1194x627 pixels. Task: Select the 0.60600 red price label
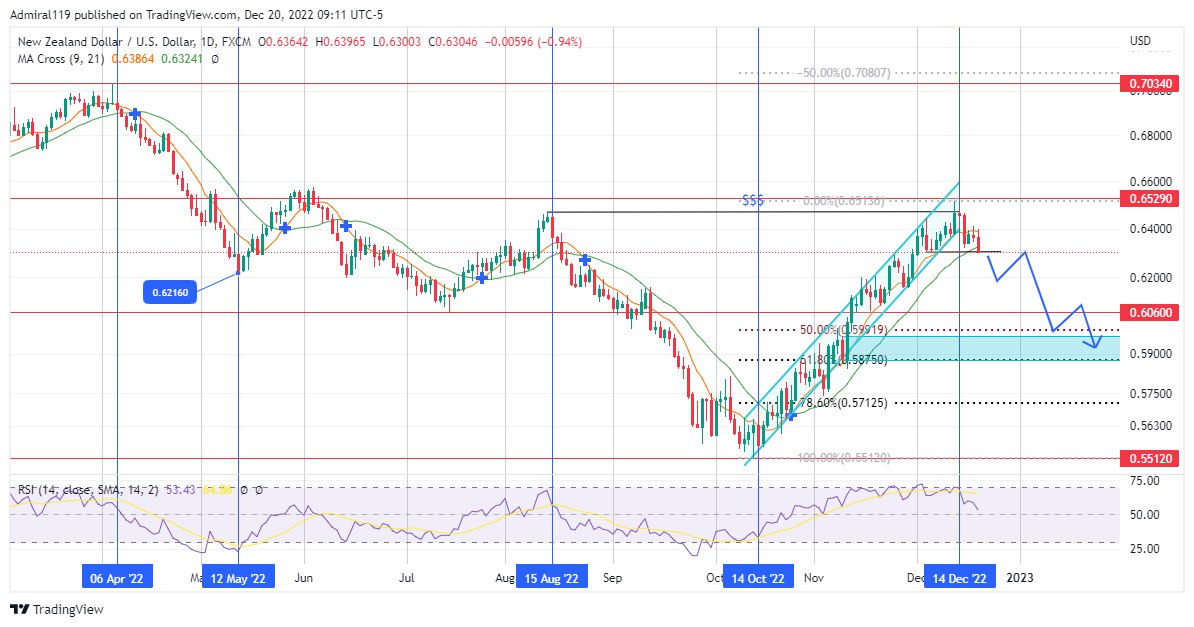pos(1151,312)
